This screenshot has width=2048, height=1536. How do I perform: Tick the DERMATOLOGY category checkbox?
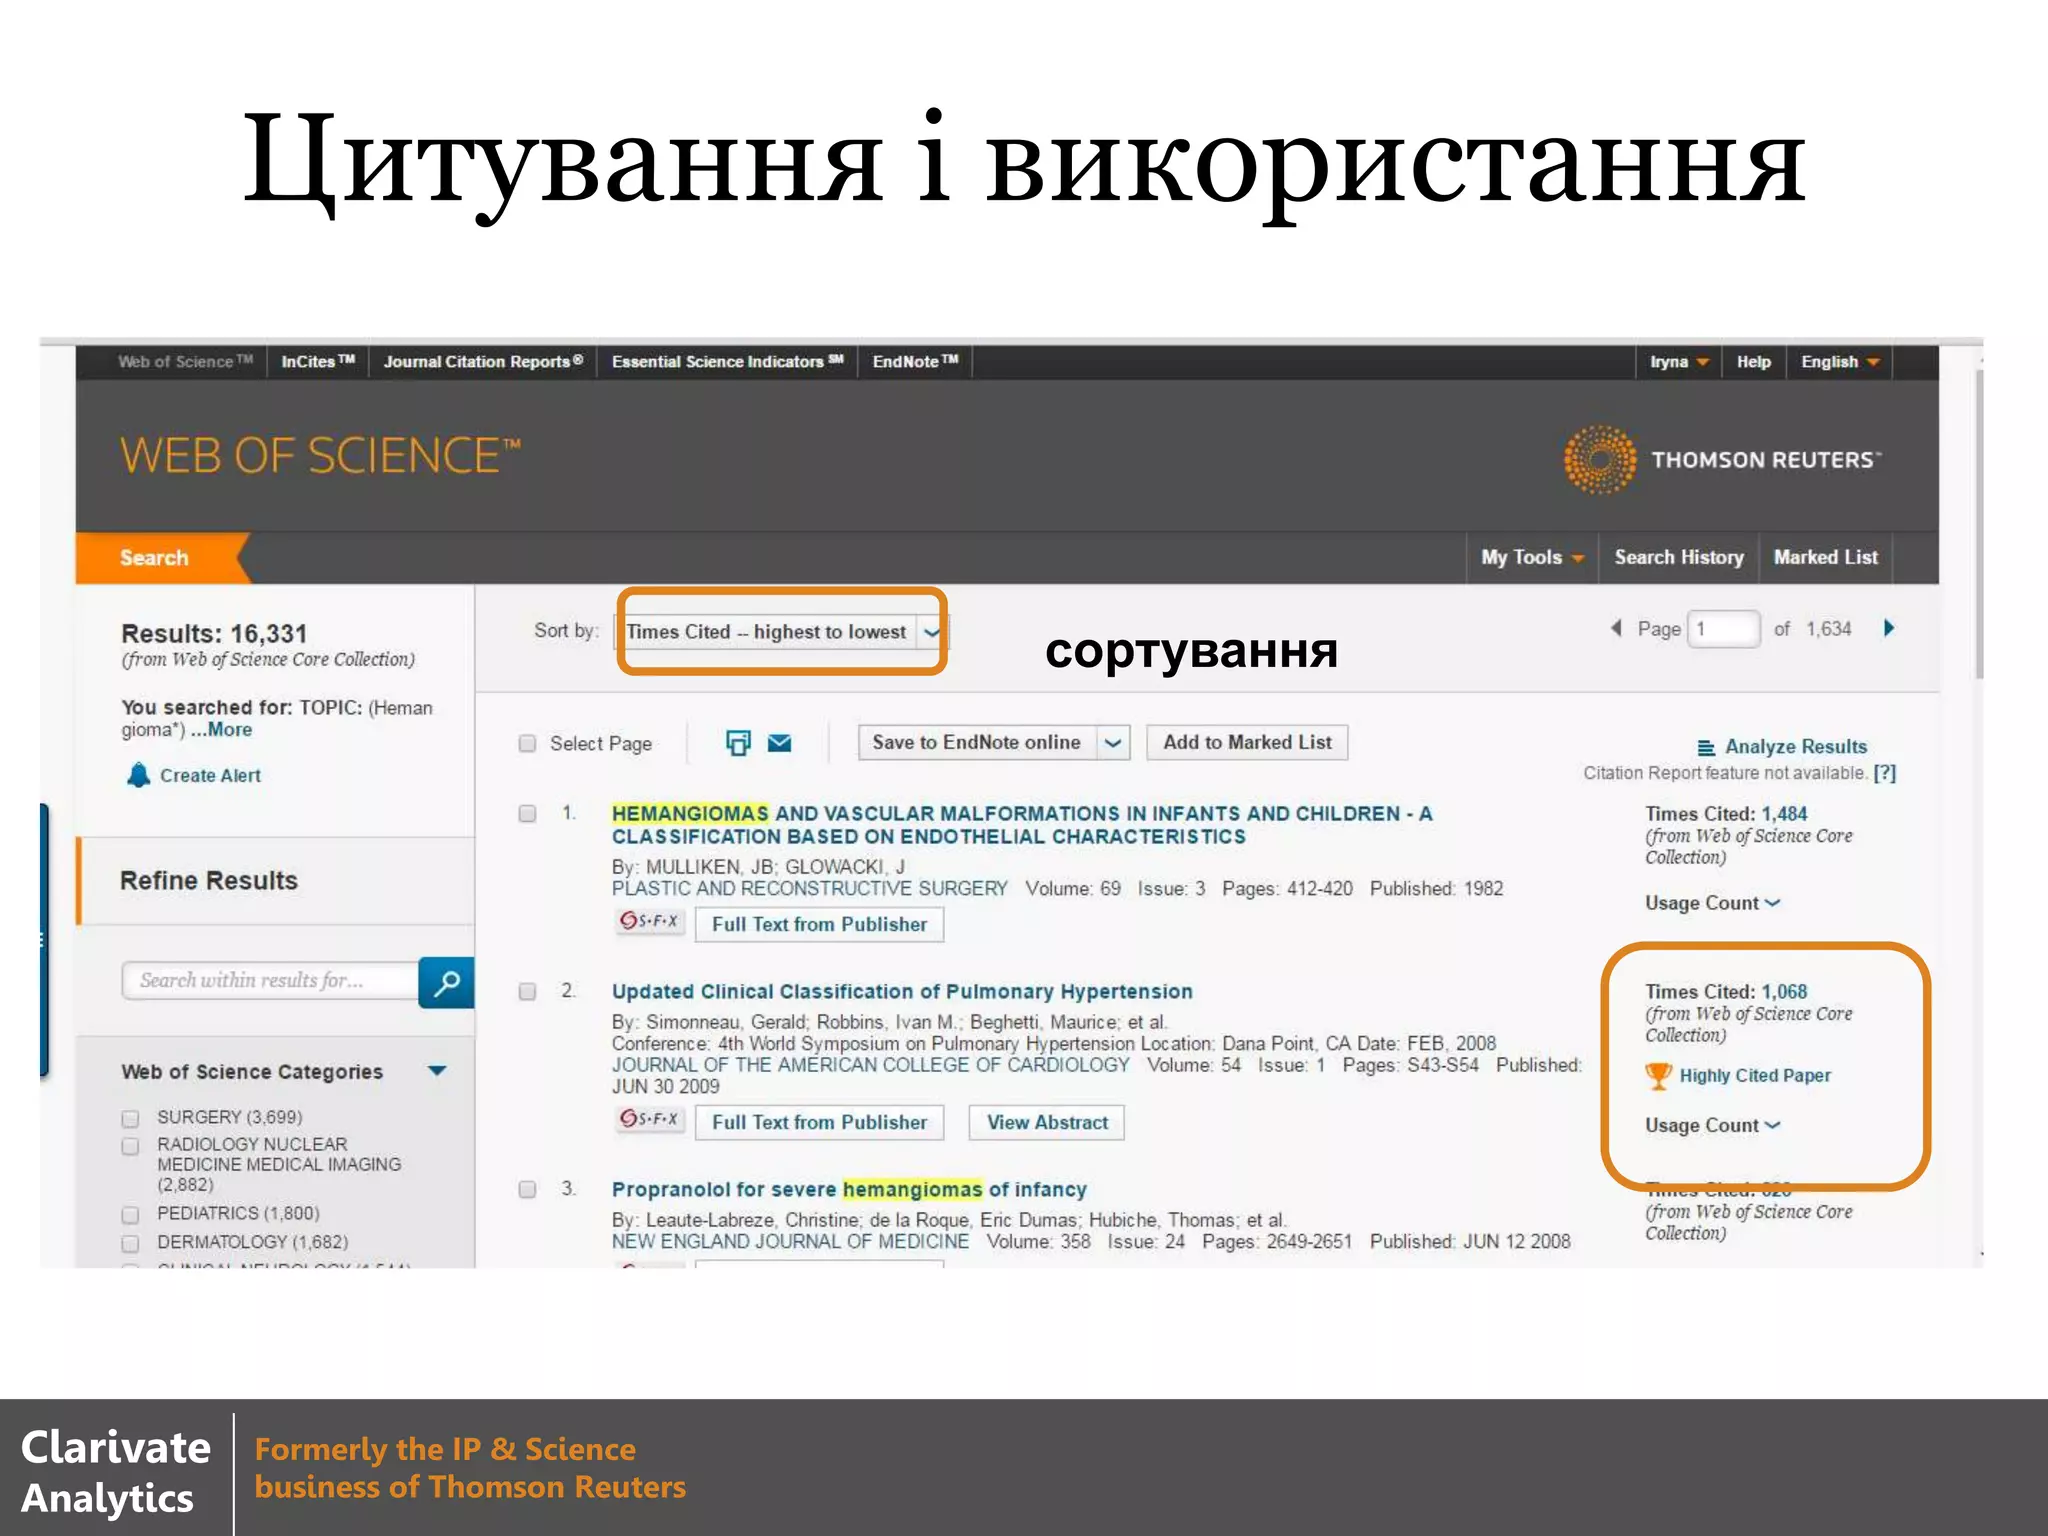coord(130,1243)
